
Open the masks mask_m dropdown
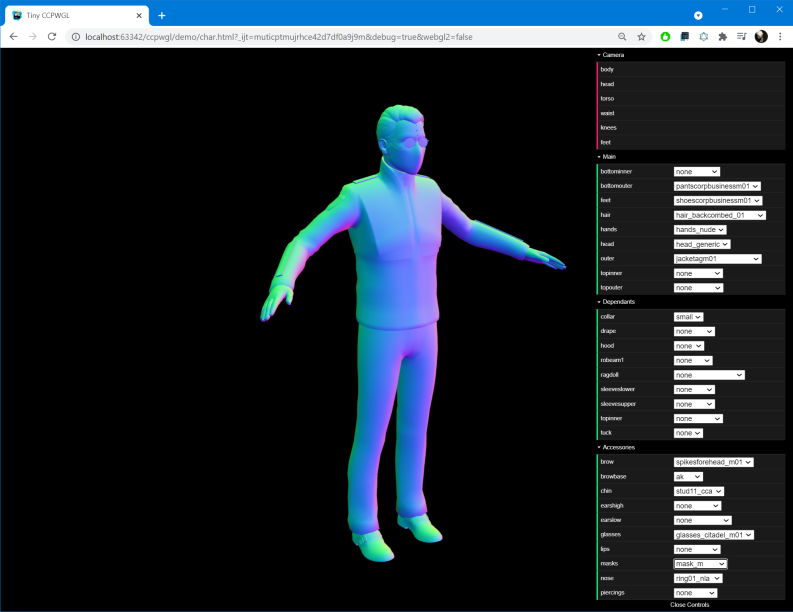[x=700, y=564]
